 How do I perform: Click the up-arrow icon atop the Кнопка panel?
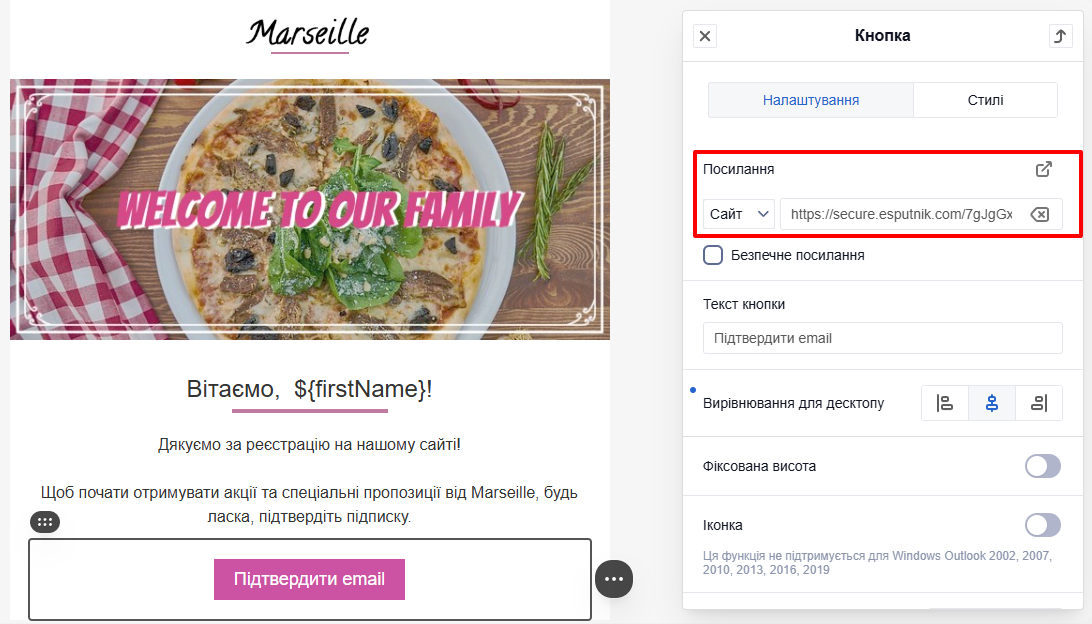click(1060, 35)
